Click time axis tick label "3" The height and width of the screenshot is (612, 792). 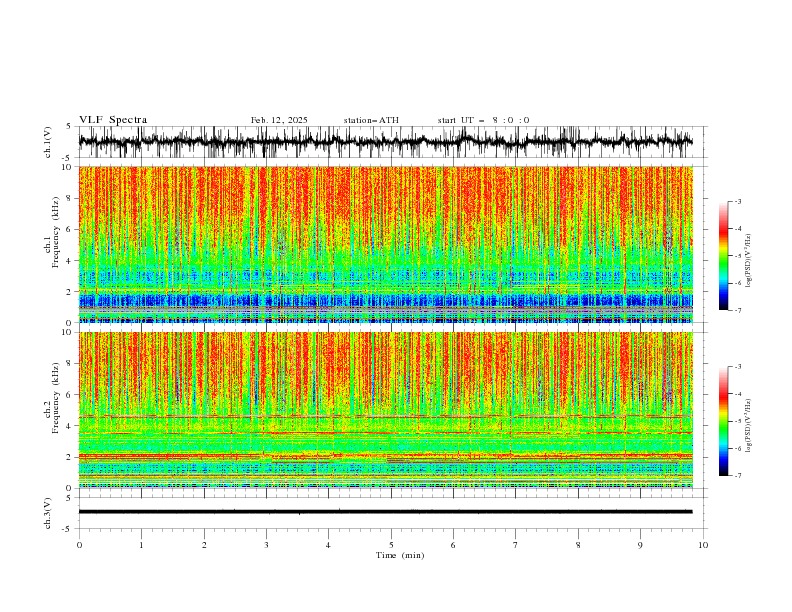pyautogui.click(x=266, y=545)
